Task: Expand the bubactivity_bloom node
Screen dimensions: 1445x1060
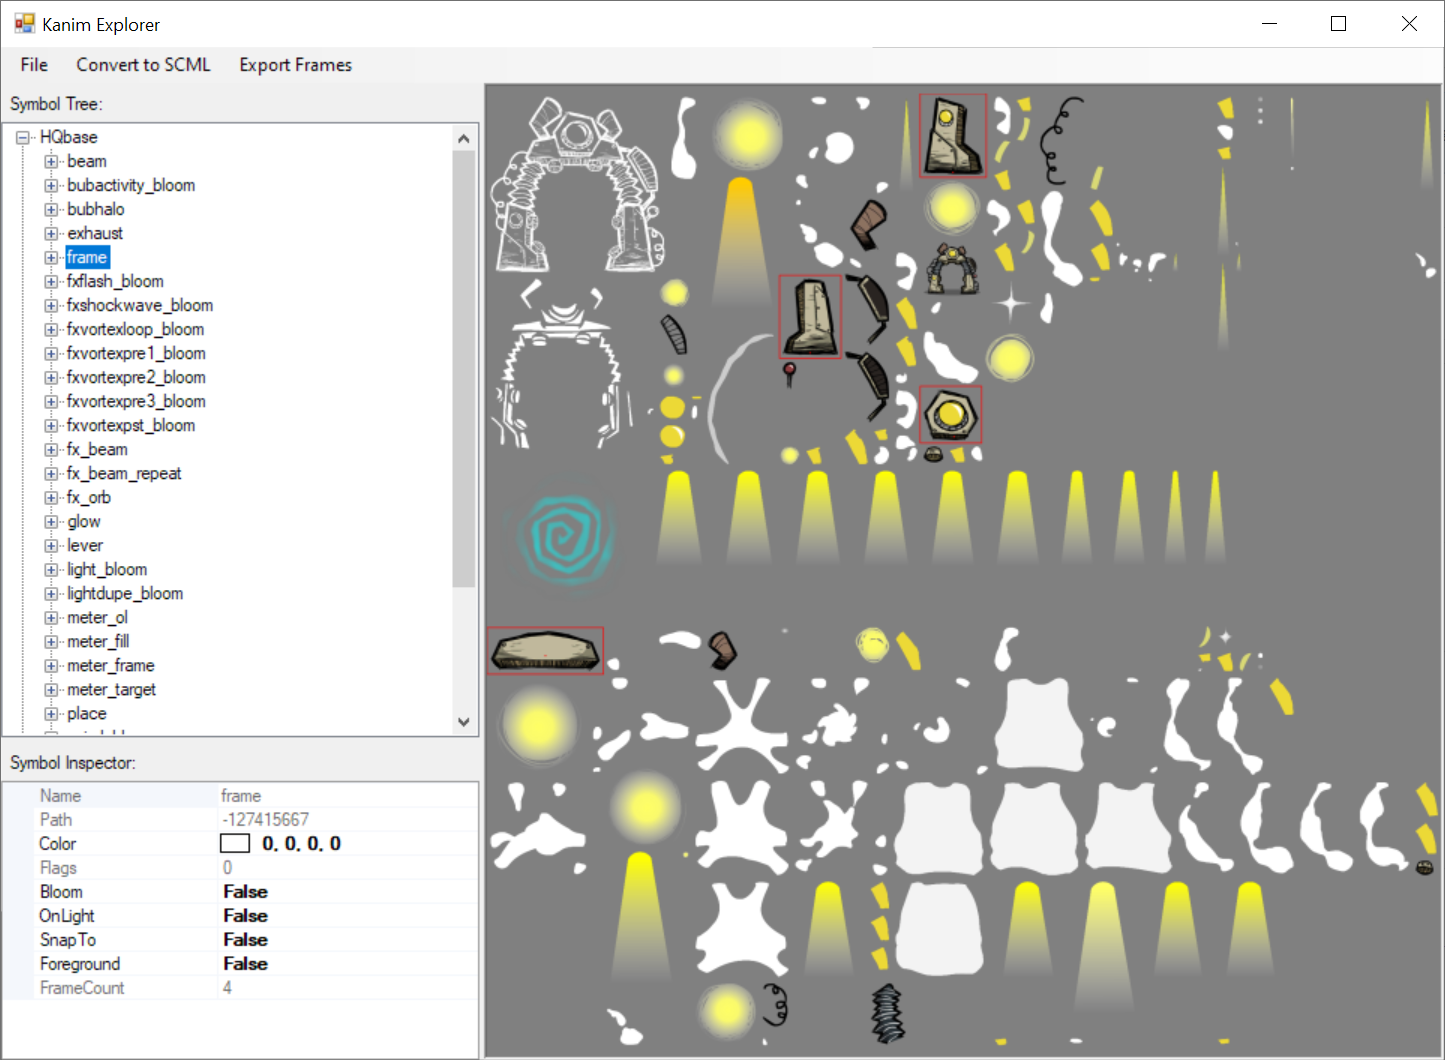Action: pyautogui.click(x=51, y=185)
